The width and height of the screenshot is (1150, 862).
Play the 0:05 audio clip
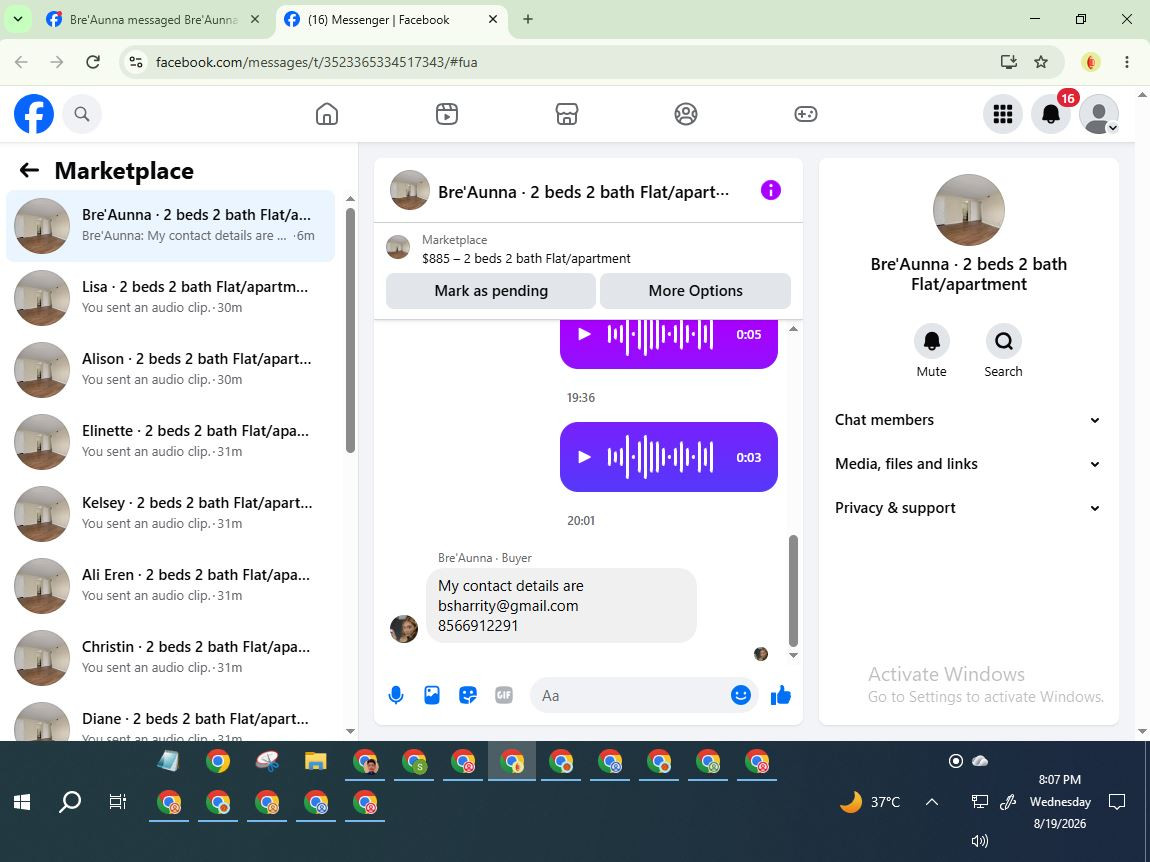(x=585, y=335)
